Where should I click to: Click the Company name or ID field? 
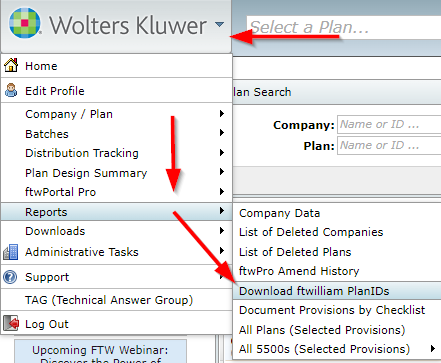click(x=389, y=125)
